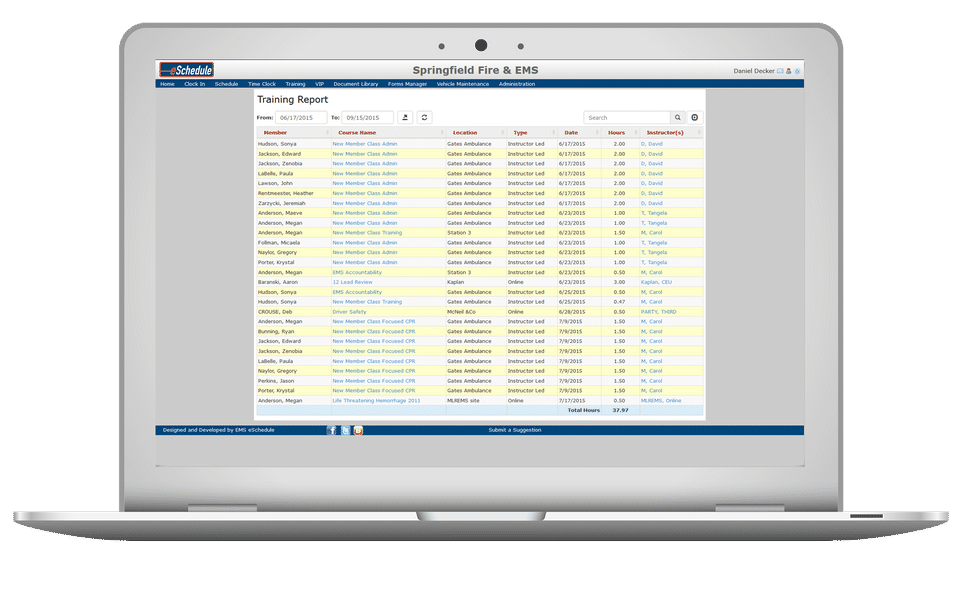Screen dimensions: 960x596
Task: Click the MLREMS site location cell
Action: (x=463, y=401)
